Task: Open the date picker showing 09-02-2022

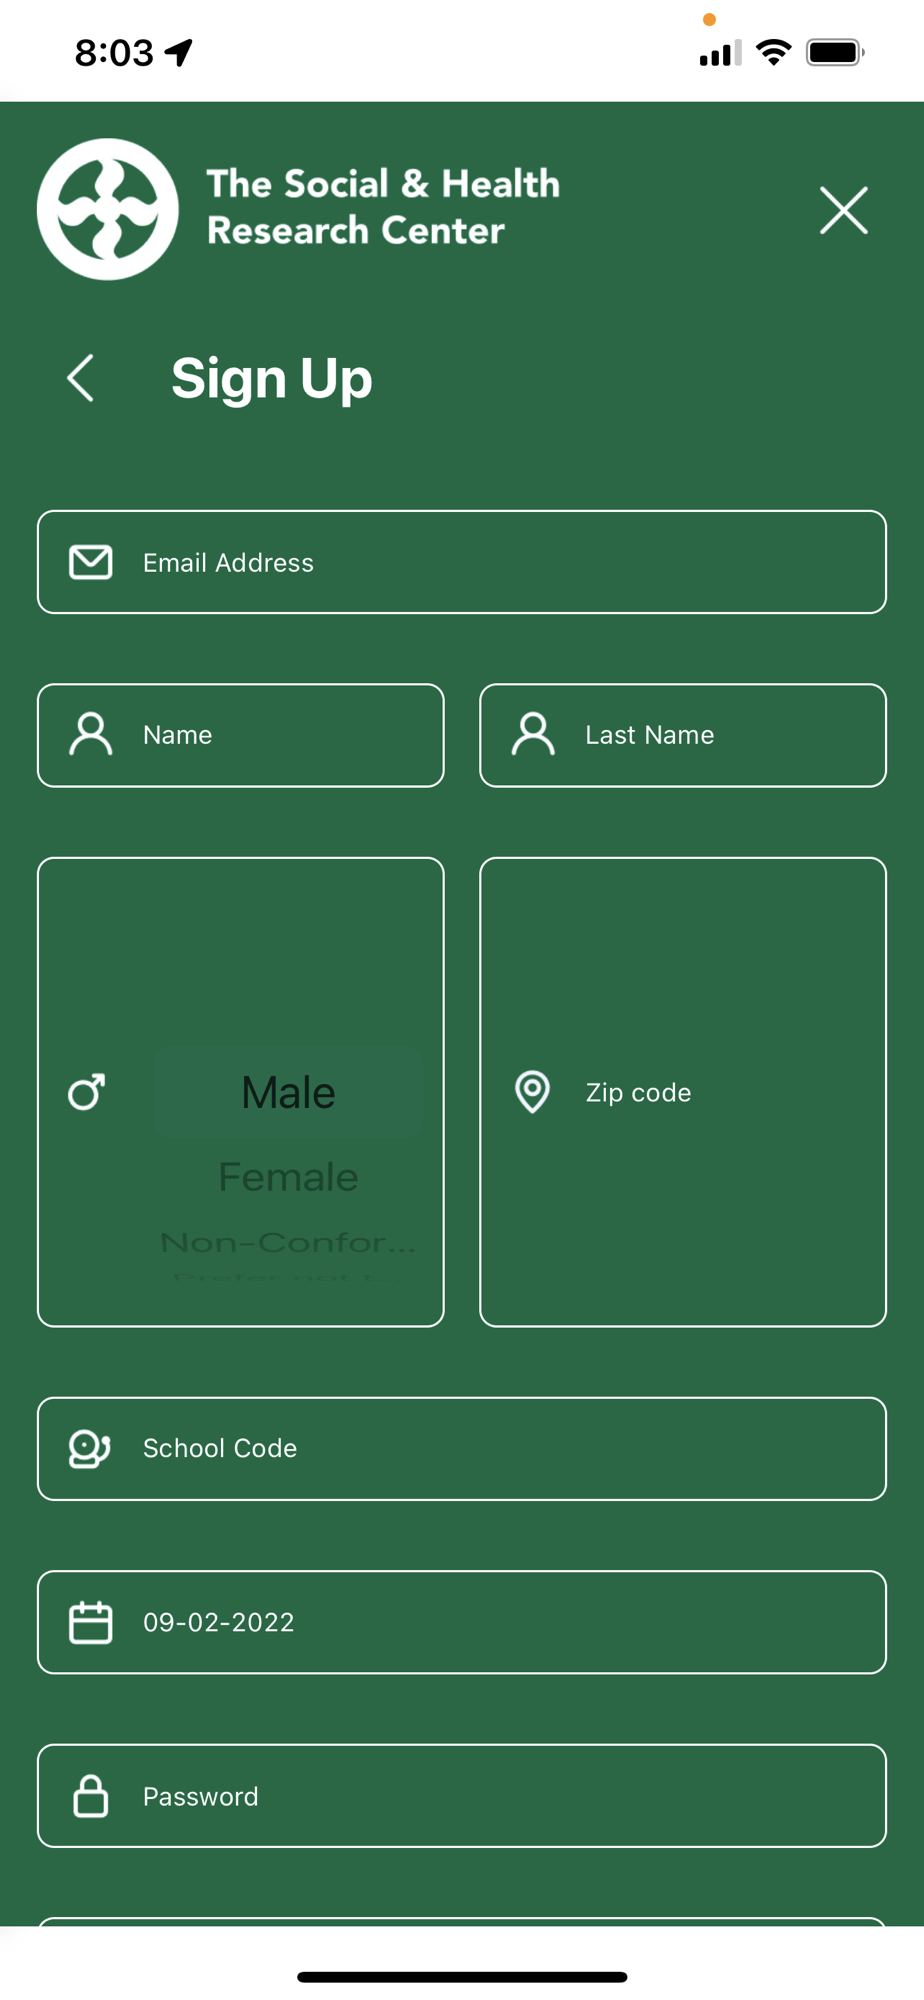Action: pyautogui.click(x=462, y=1622)
